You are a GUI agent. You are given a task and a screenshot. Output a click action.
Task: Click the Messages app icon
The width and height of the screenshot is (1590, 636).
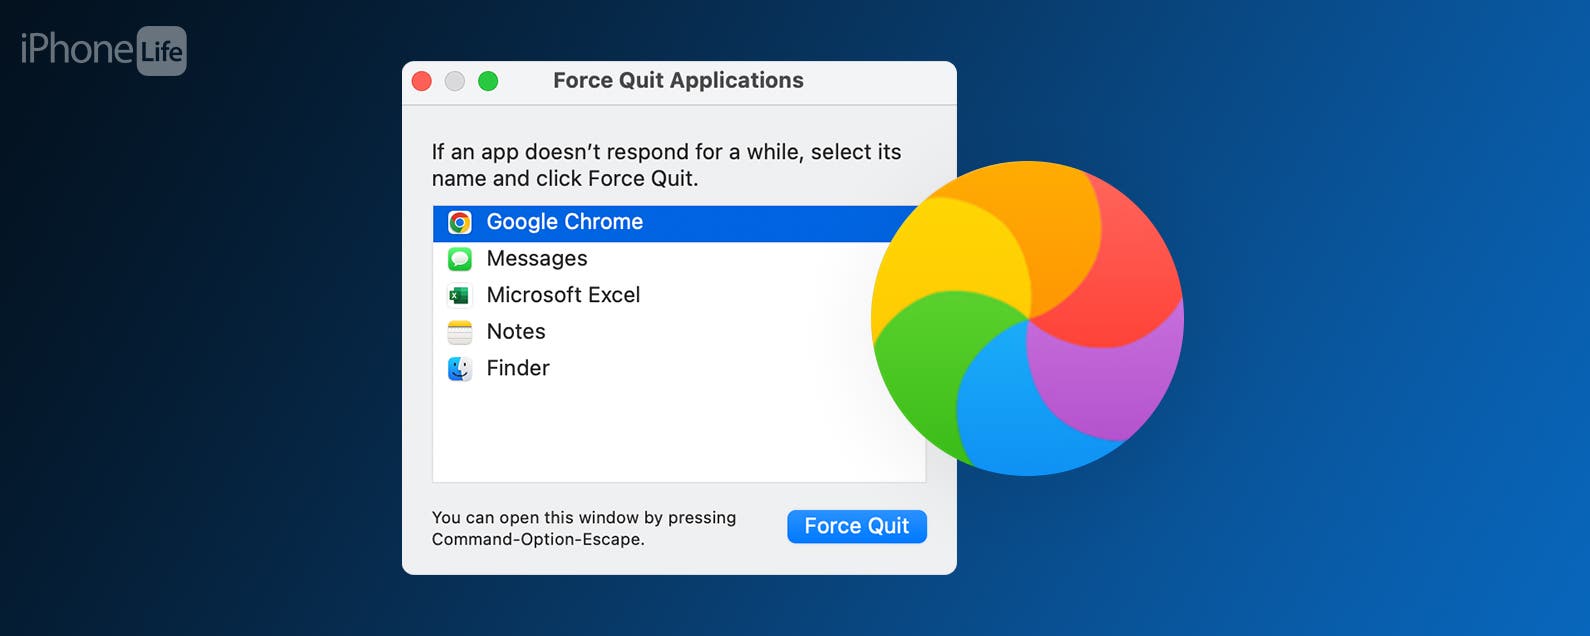coord(459,258)
